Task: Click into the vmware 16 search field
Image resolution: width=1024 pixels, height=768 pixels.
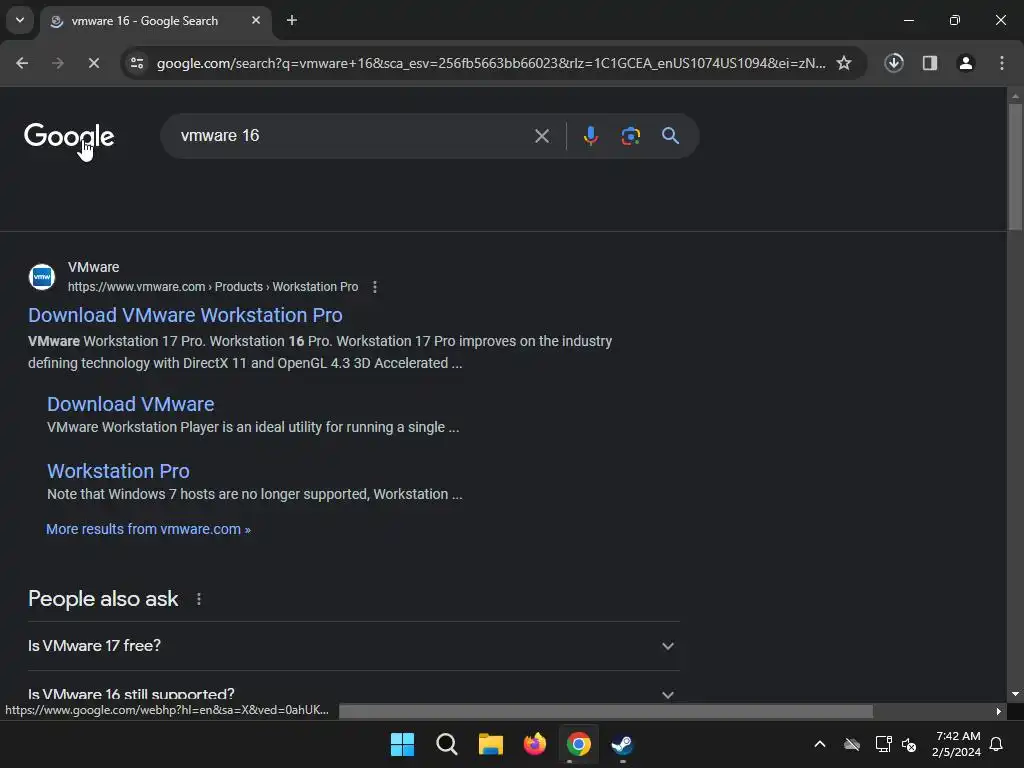Action: click(x=353, y=136)
